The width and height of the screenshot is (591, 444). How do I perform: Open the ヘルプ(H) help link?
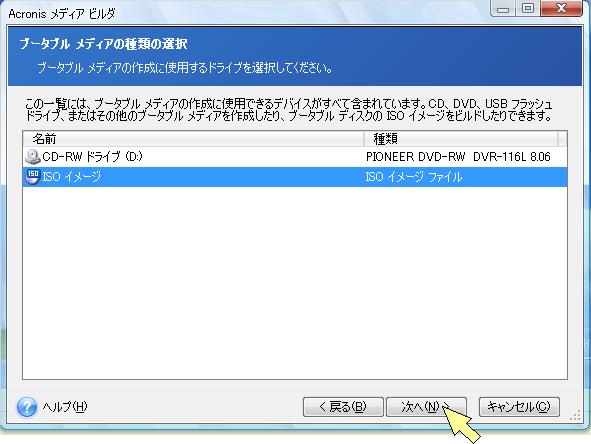click(x=65, y=407)
